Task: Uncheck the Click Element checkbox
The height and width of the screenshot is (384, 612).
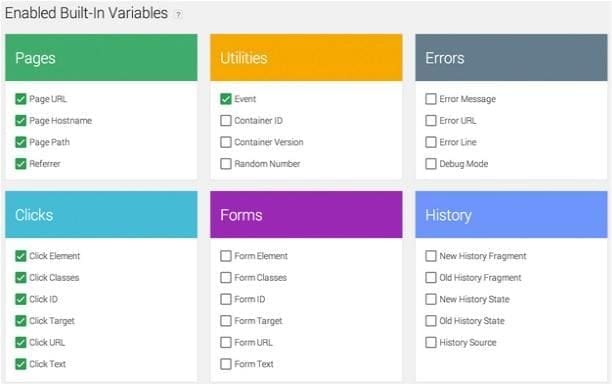Action: click(20, 256)
